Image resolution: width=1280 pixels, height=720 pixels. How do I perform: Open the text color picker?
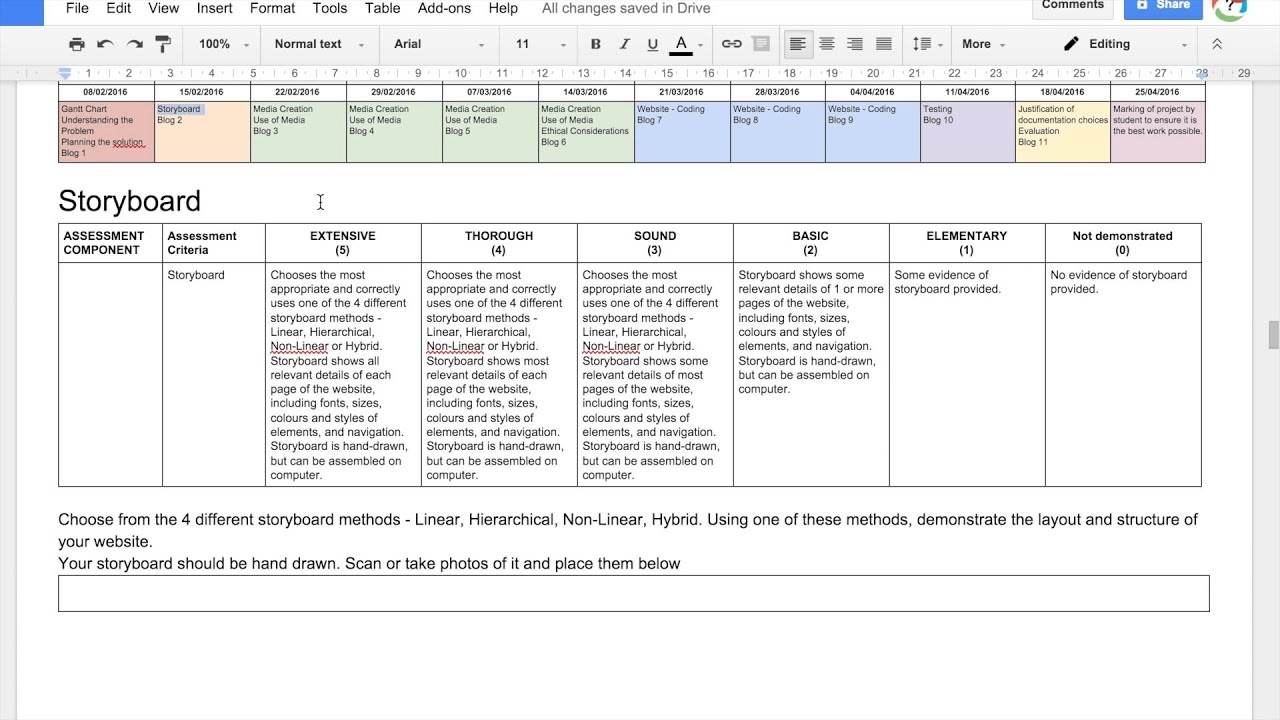point(686,44)
